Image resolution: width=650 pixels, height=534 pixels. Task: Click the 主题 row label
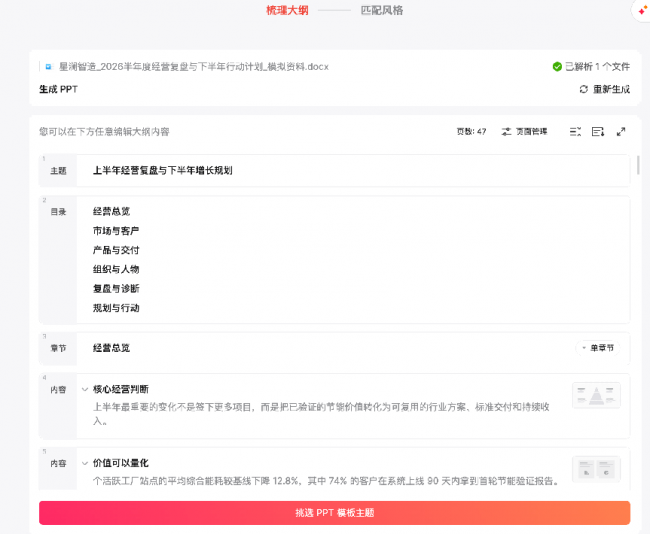[58, 171]
